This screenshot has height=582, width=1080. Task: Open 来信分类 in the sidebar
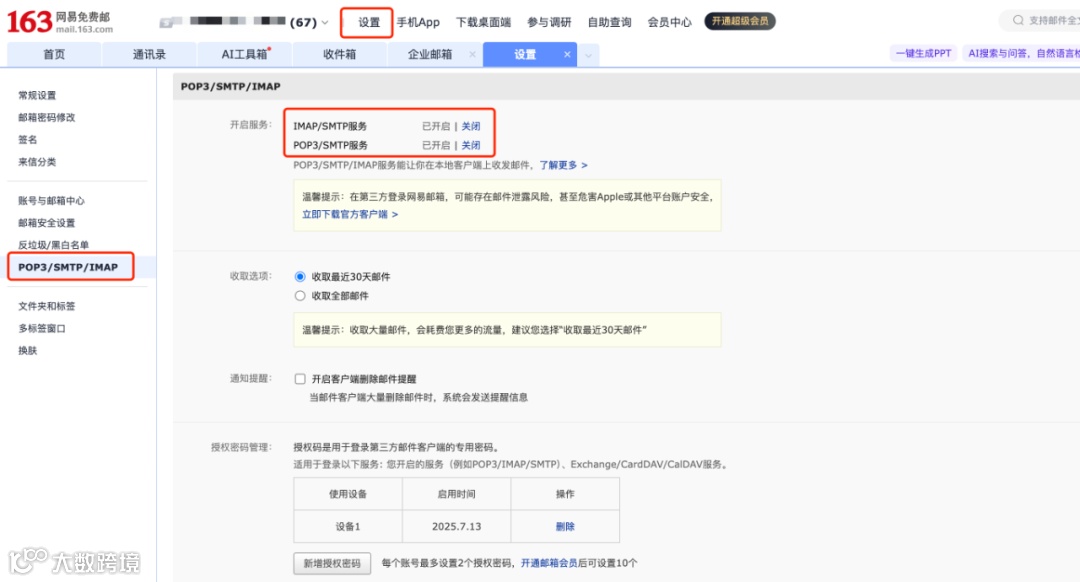point(37,162)
